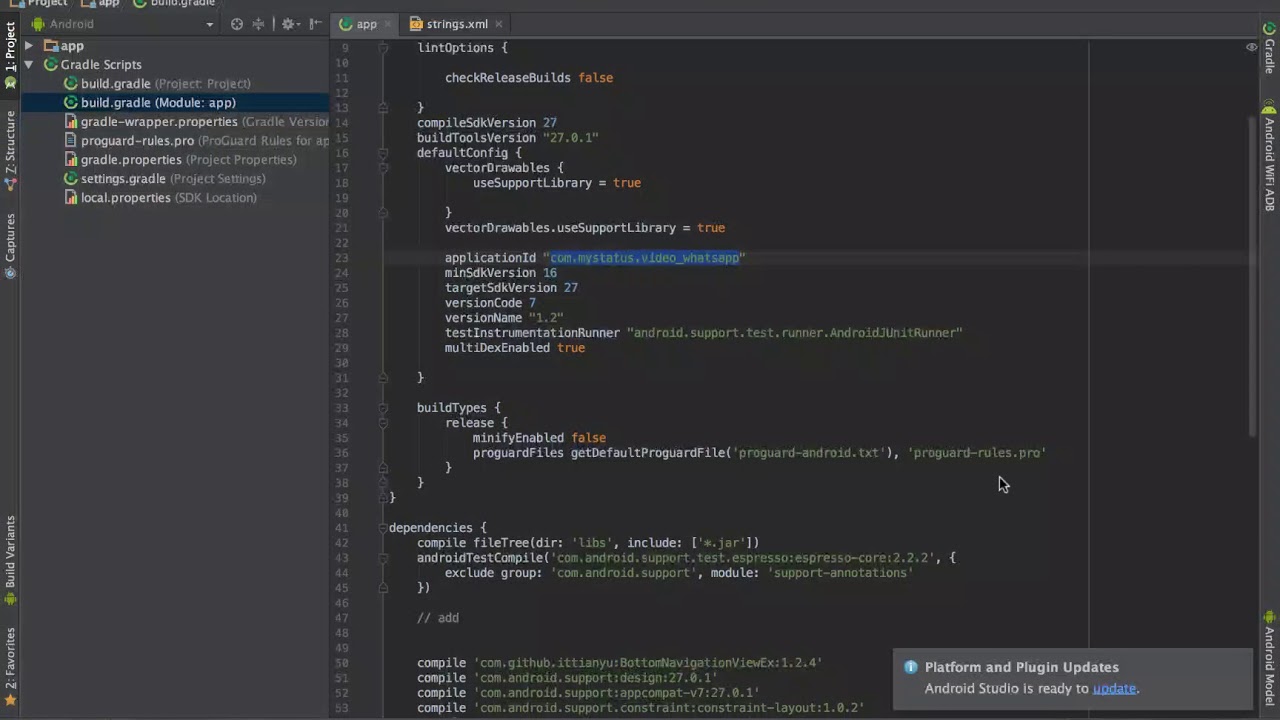Image resolution: width=1280 pixels, height=720 pixels.
Task: Click line number 23 in the gutter
Action: (x=342, y=258)
